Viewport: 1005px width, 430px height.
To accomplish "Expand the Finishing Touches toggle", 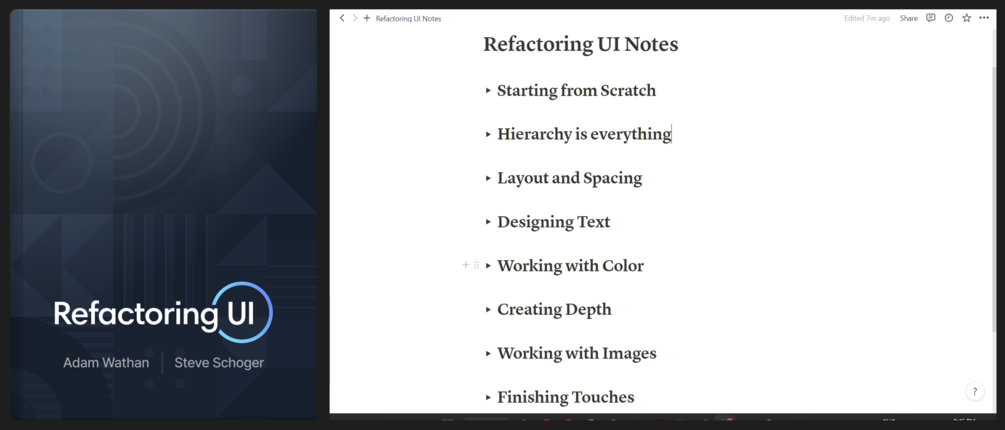I will (x=488, y=397).
